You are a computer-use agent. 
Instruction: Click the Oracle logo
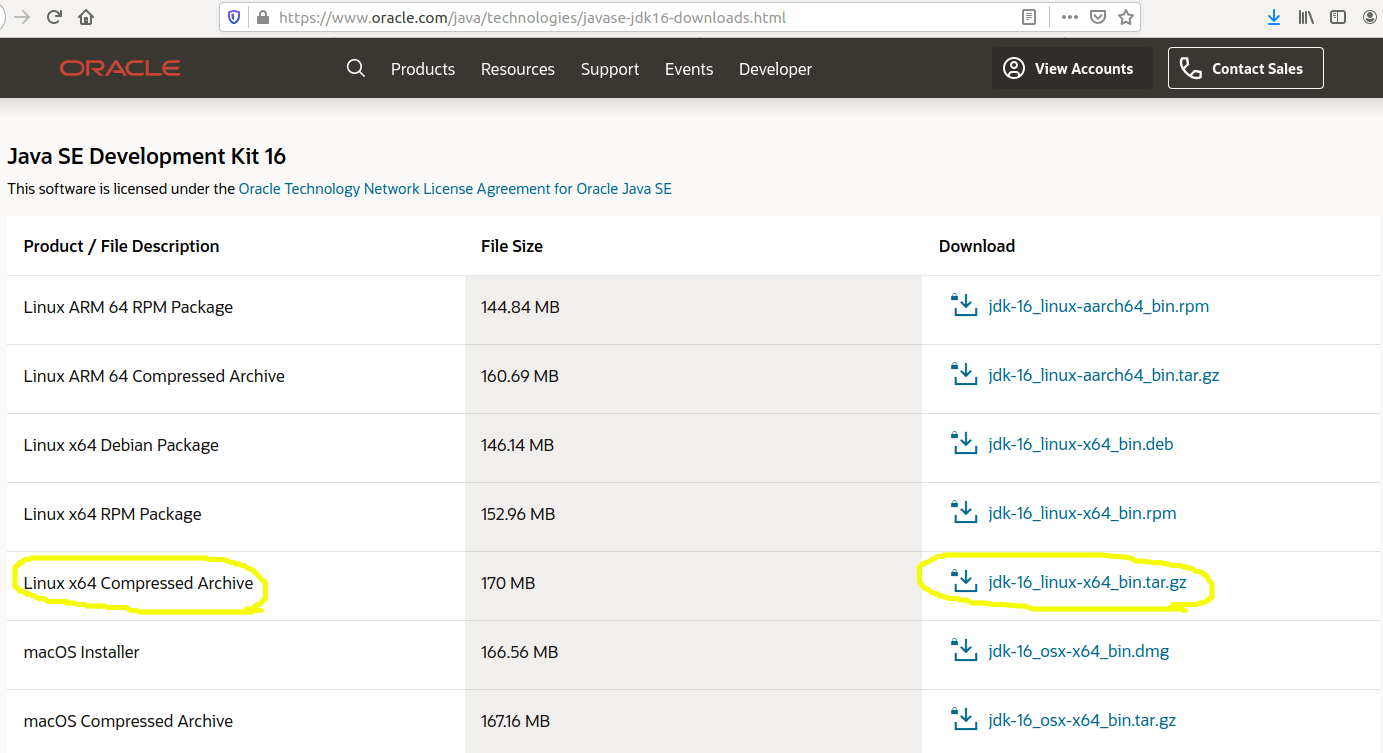(x=120, y=68)
